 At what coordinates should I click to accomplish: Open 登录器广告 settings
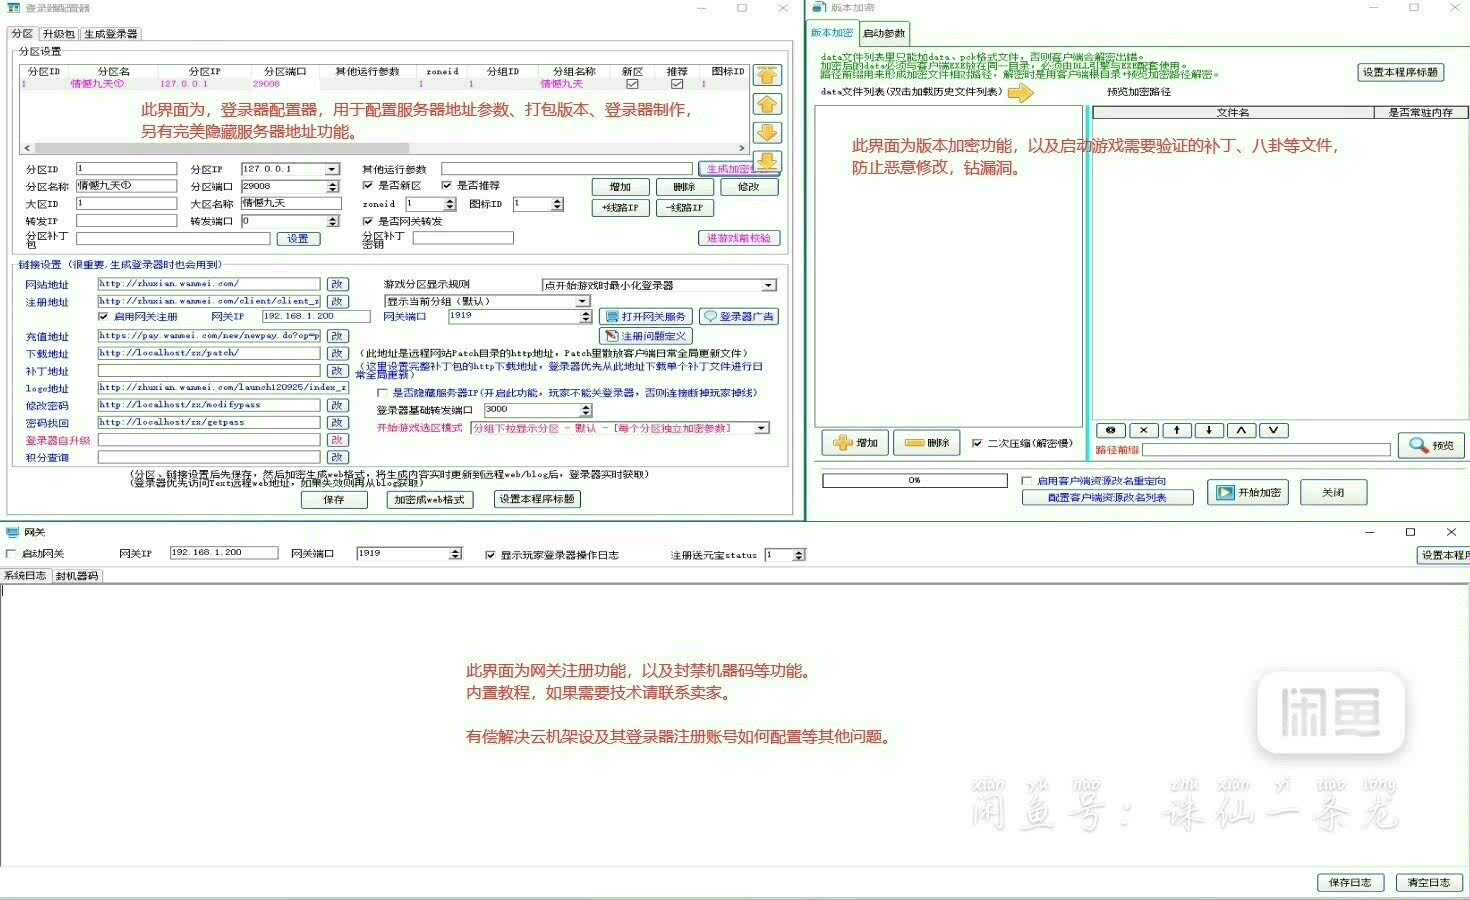click(x=738, y=316)
